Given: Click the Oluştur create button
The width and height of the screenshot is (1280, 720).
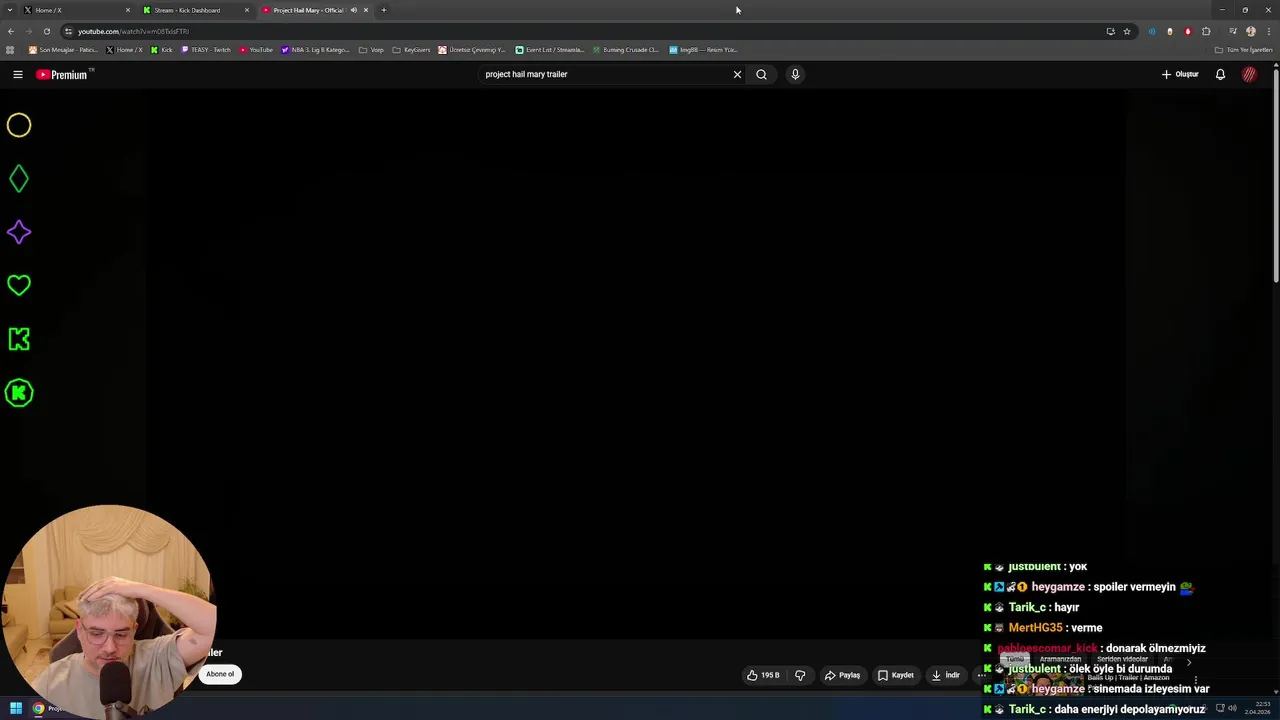Looking at the screenshot, I should point(1180,74).
